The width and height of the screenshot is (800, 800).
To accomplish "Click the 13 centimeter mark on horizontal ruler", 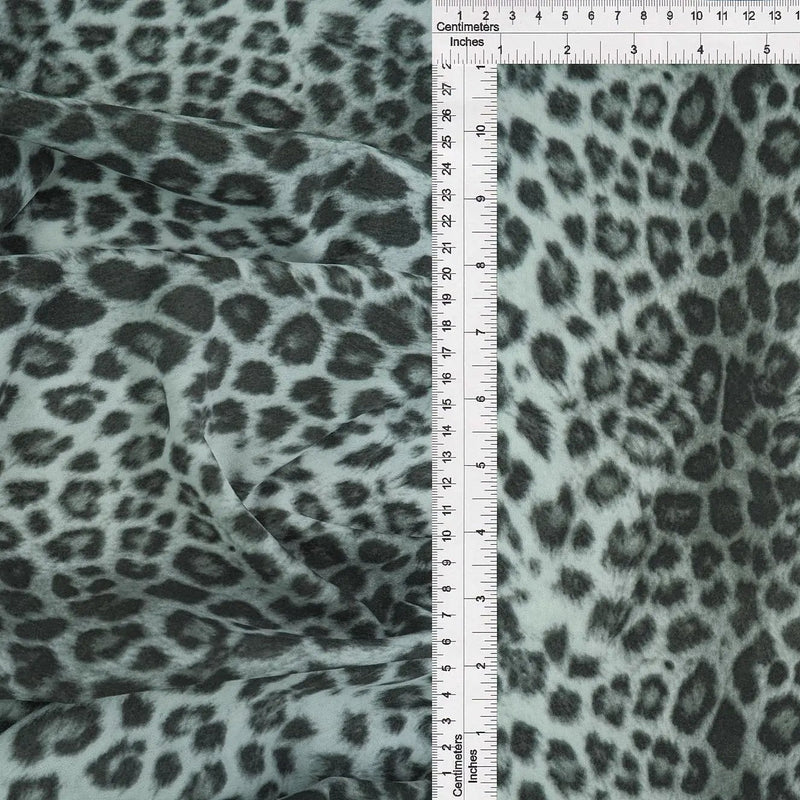I will [774, 16].
